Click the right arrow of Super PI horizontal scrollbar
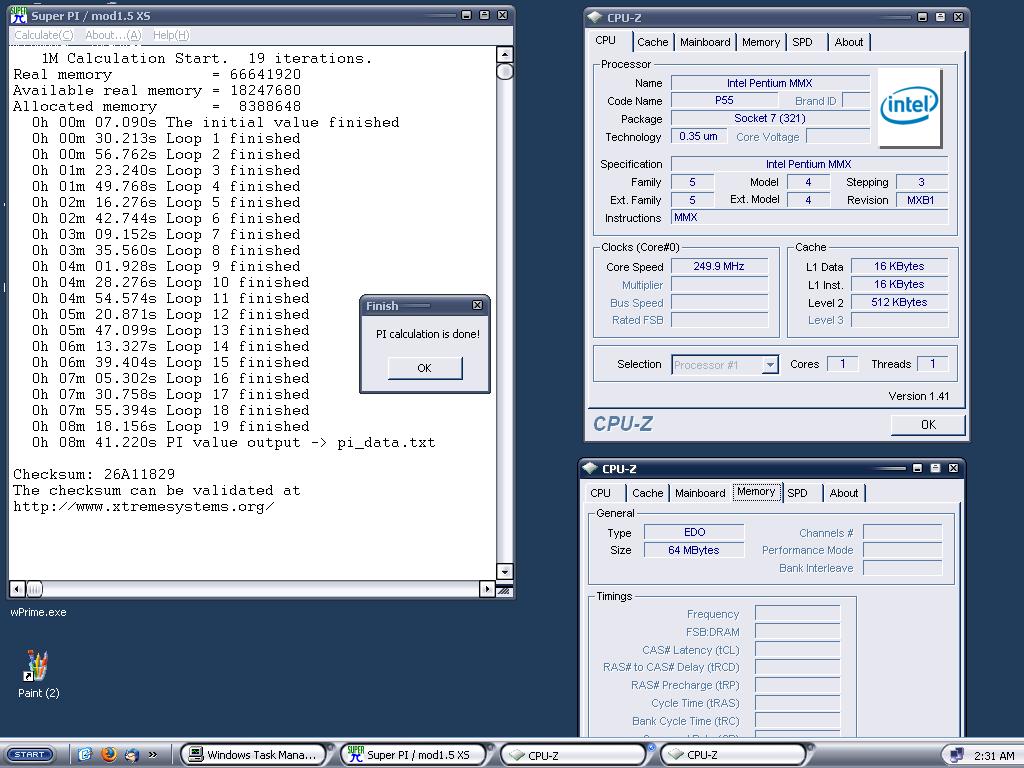The width and height of the screenshot is (1024, 768). click(x=487, y=589)
